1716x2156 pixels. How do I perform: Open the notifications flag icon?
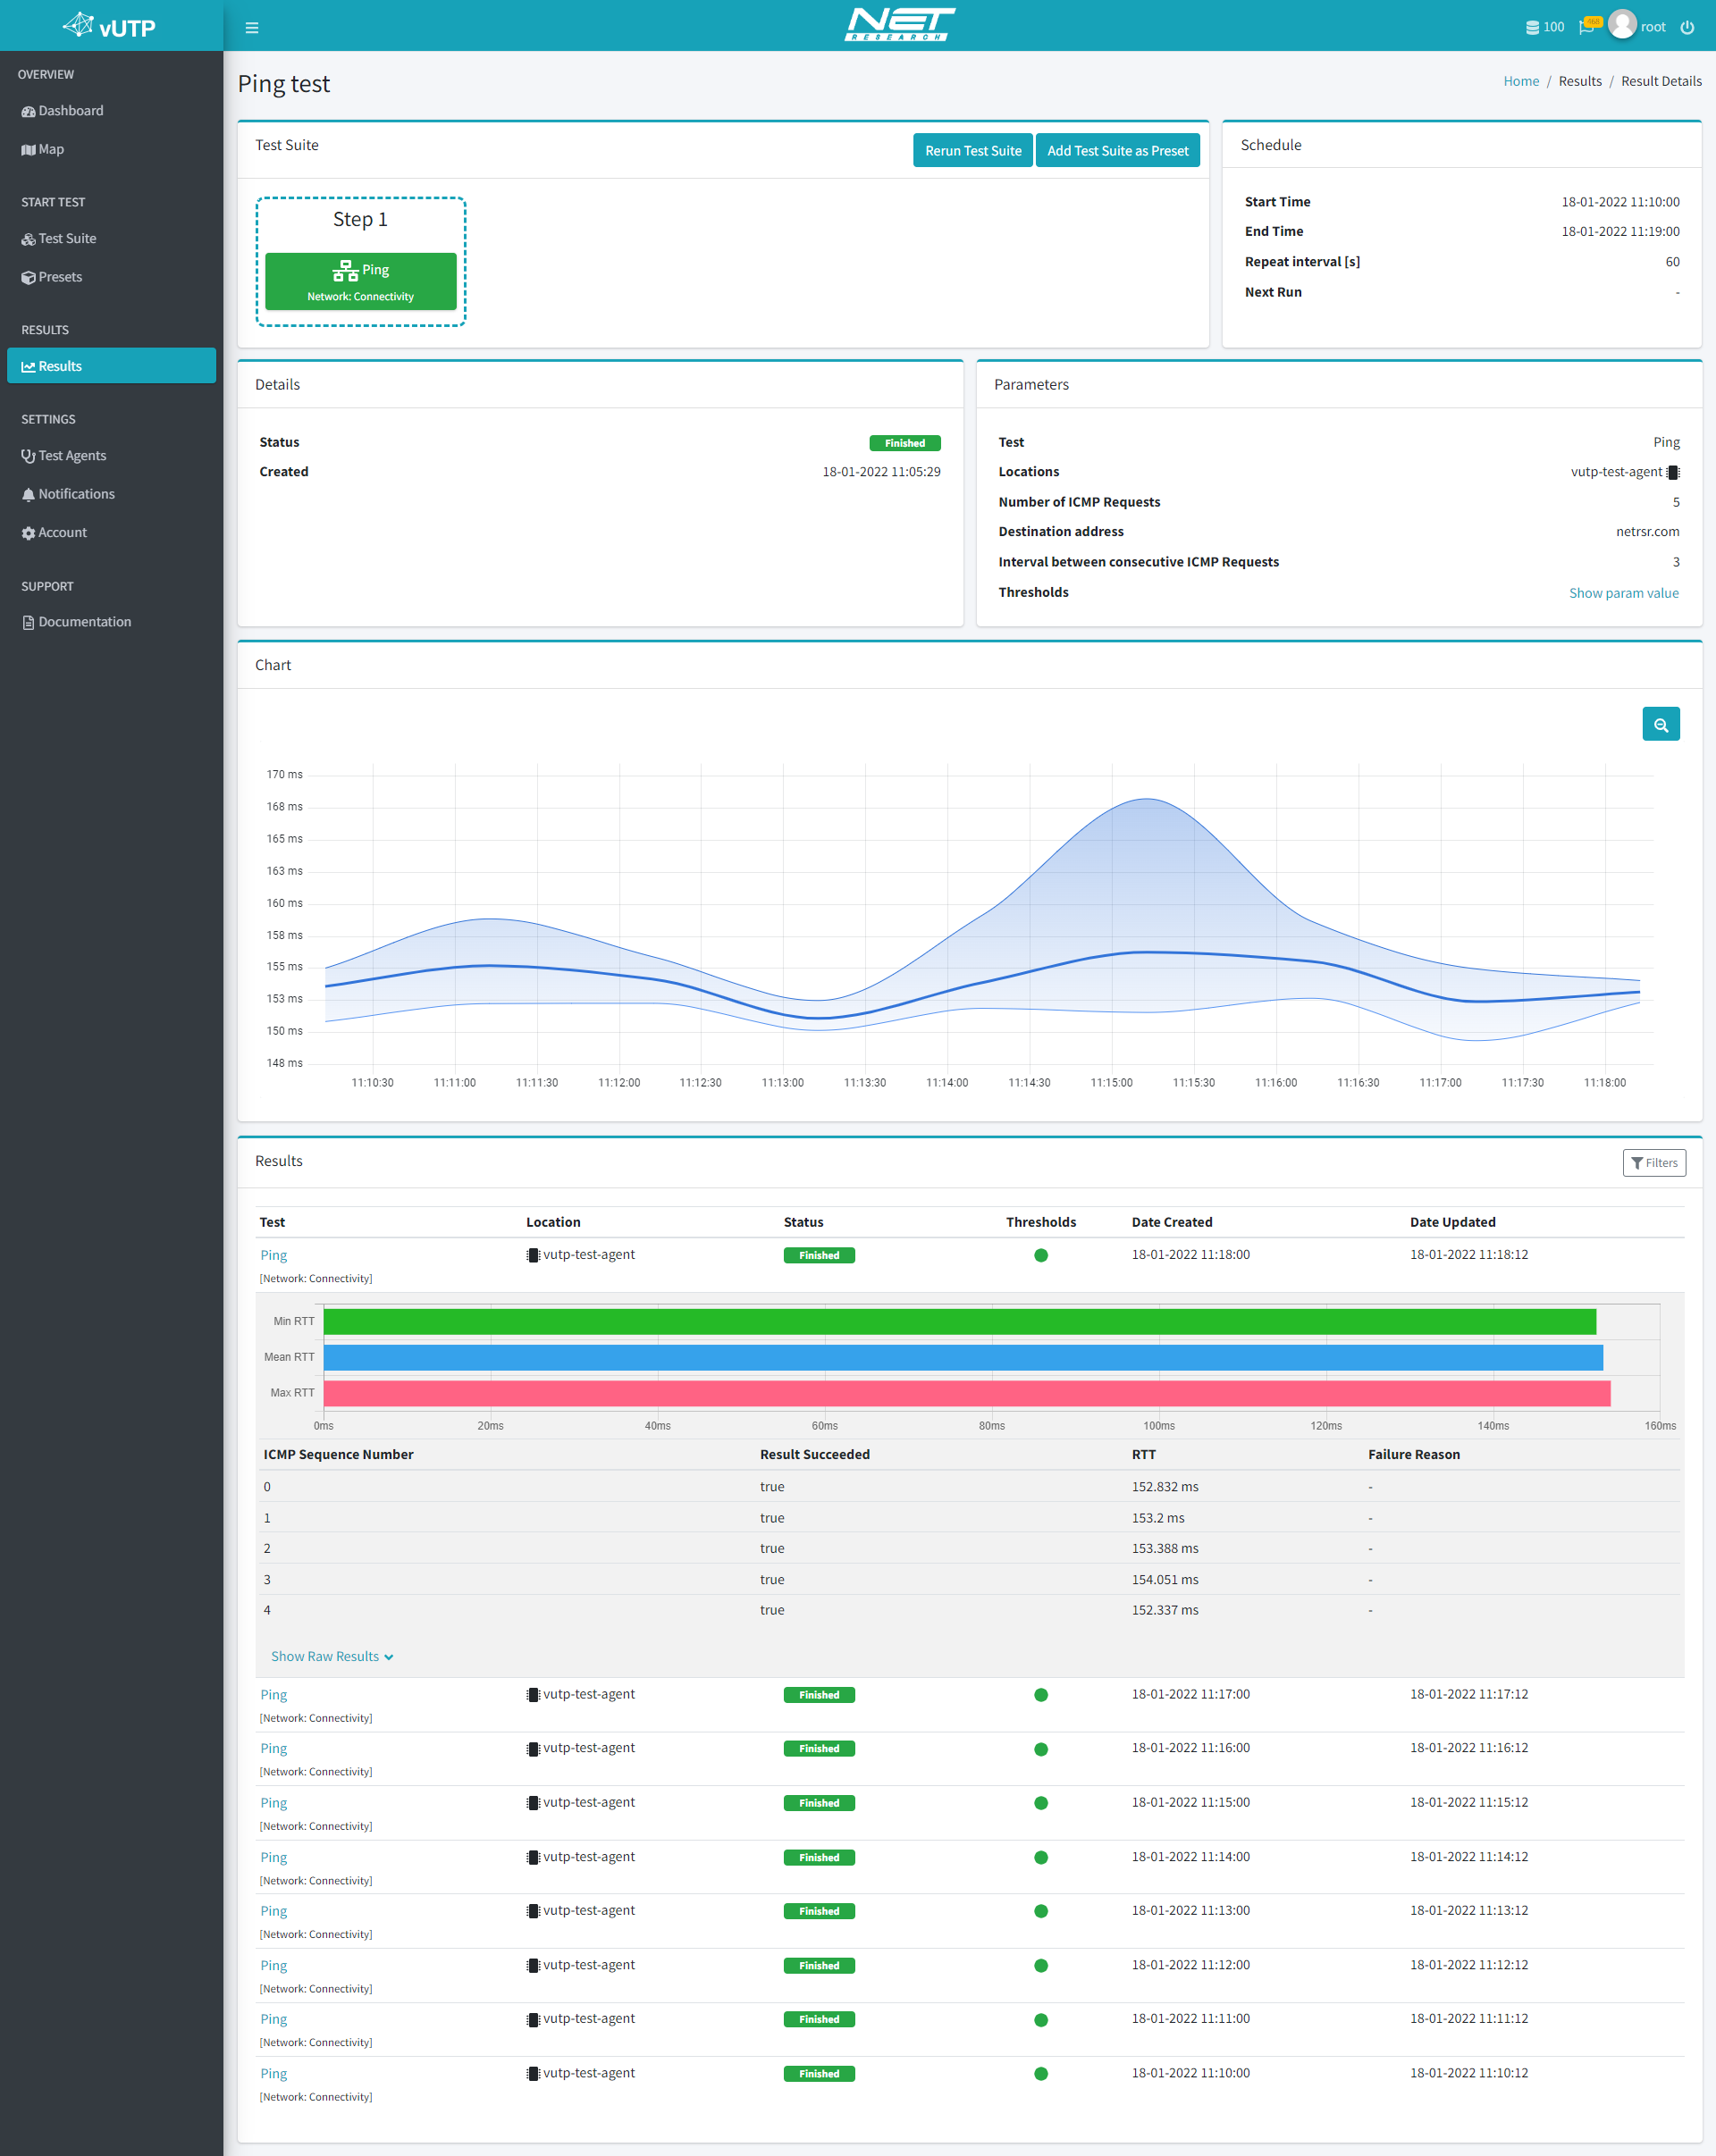pyautogui.click(x=1589, y=26)
